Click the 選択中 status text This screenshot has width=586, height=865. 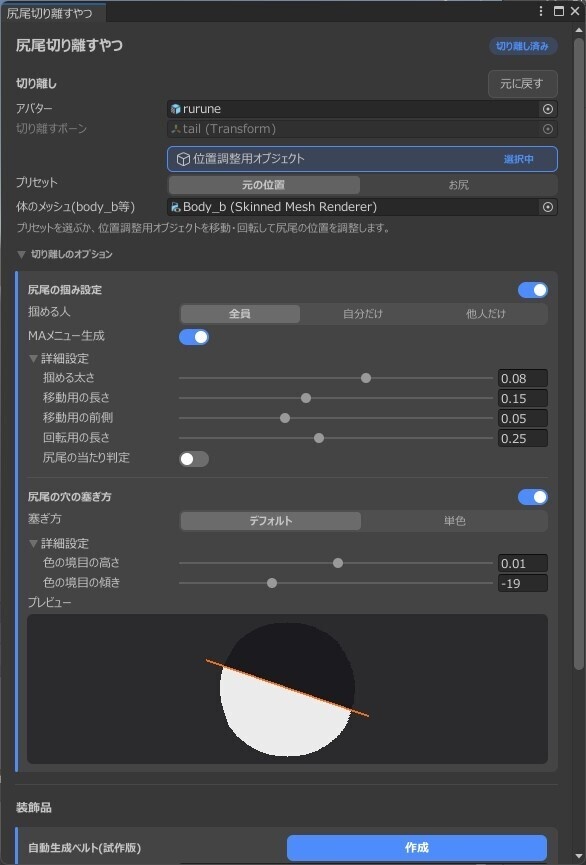click(519, 159)
